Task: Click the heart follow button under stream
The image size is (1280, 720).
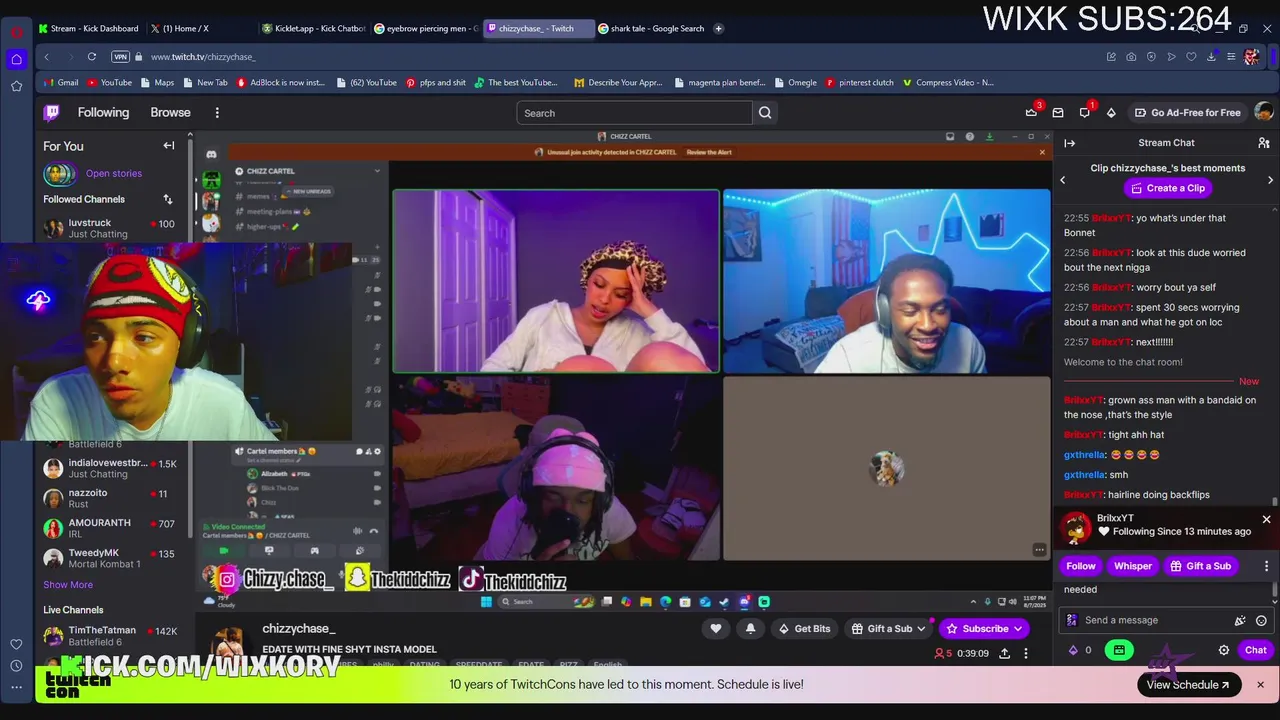Action: pyautogui.click(x=715, y=629)
